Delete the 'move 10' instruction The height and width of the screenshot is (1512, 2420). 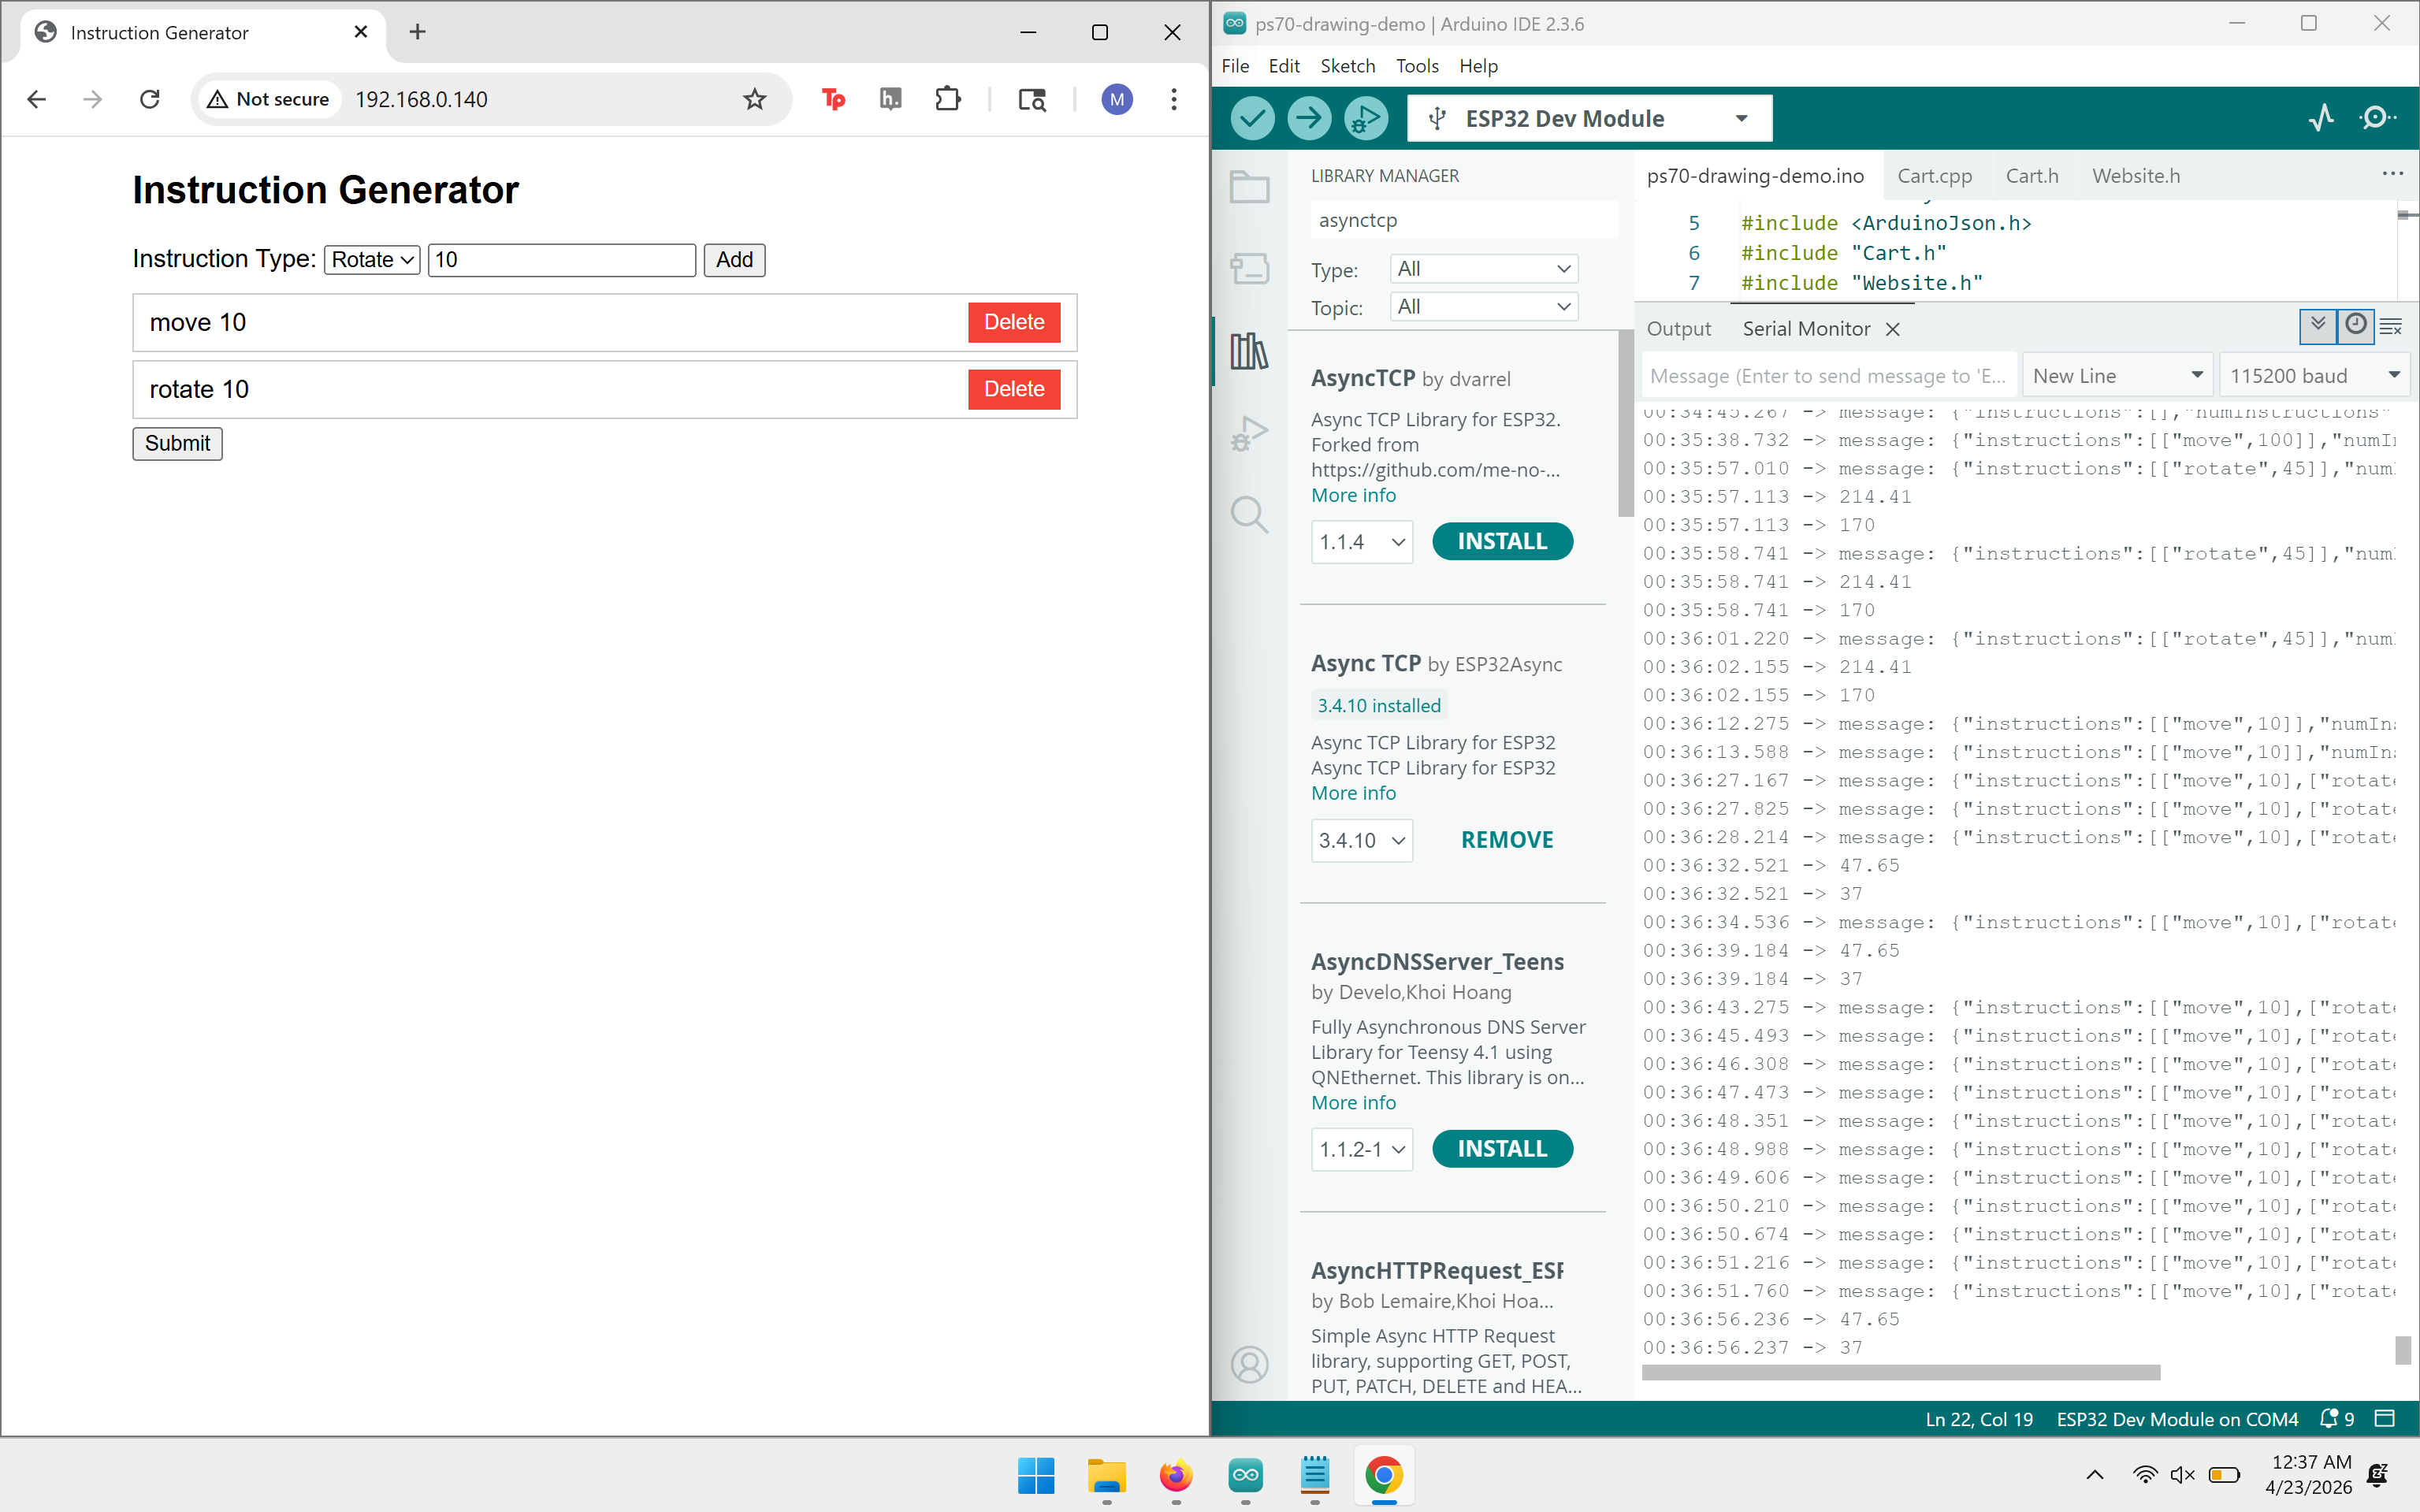click(1014, 322)
